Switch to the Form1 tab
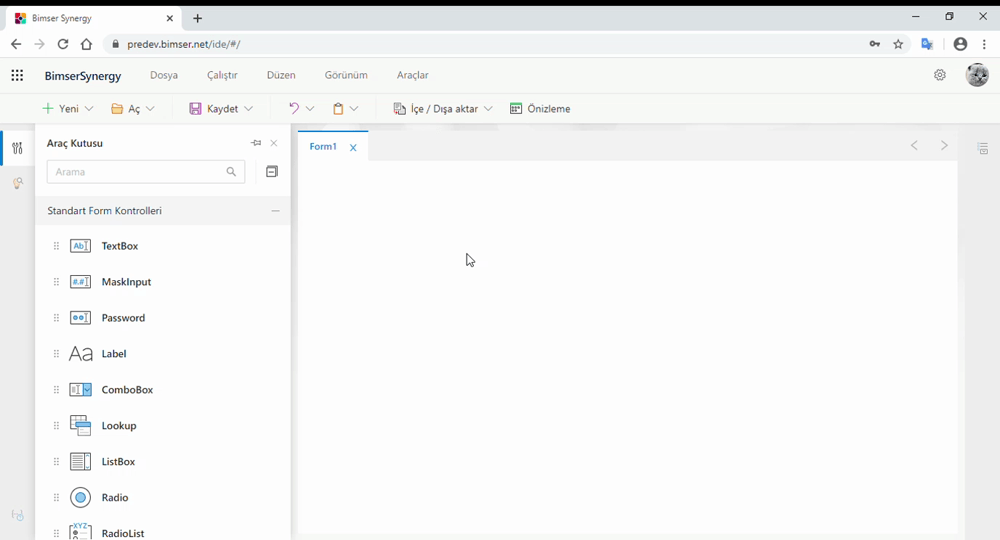This screenshot has height=540, width=1000. coord(323,147)
